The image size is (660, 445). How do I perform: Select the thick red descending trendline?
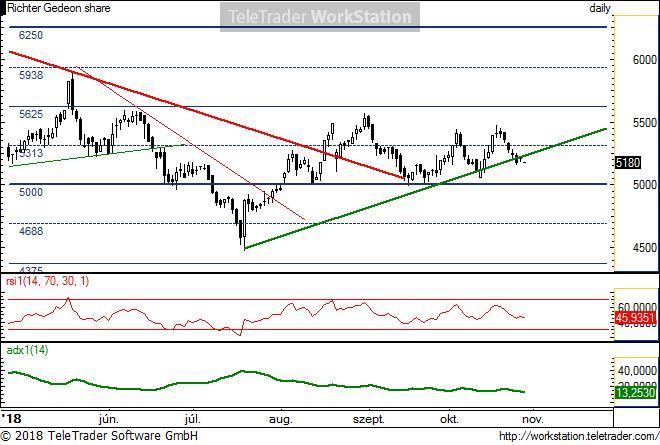click(206, 115)
